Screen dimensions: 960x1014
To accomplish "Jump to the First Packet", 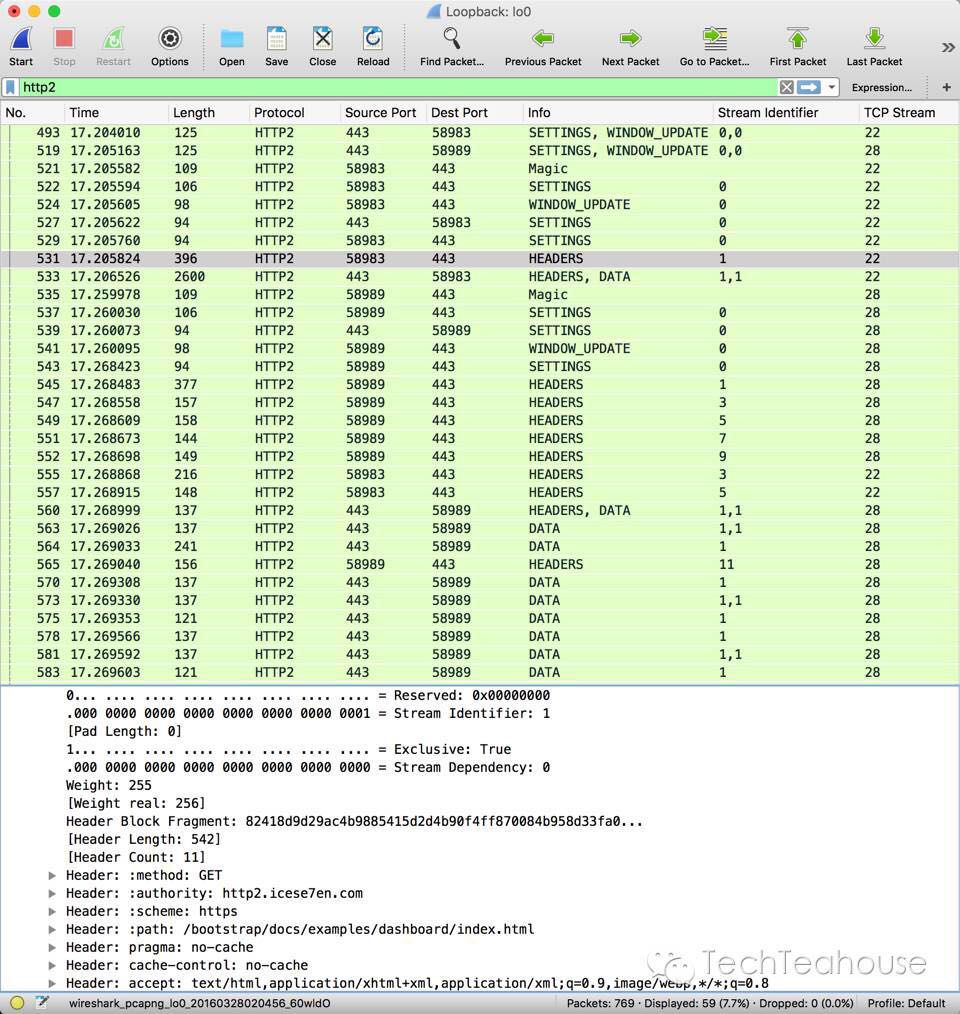I will click(798, 40).
